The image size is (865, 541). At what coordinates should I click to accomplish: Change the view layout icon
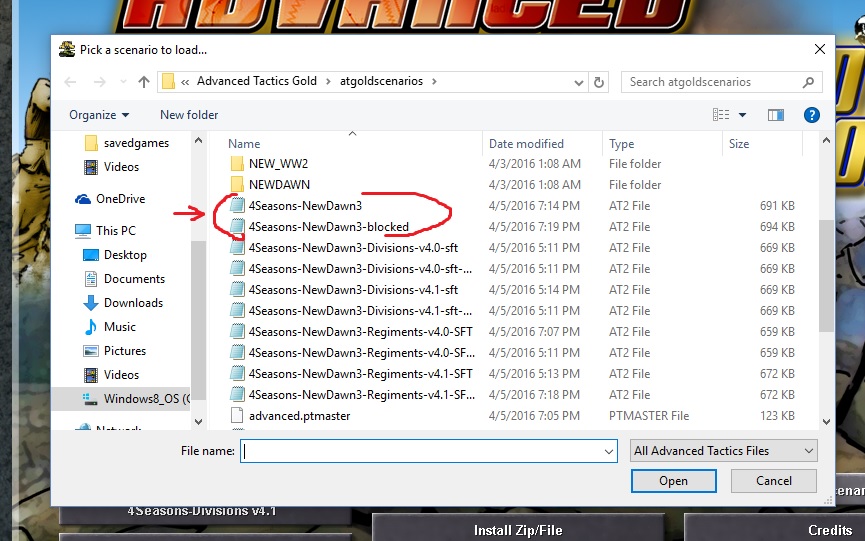[x=721, y=115]
